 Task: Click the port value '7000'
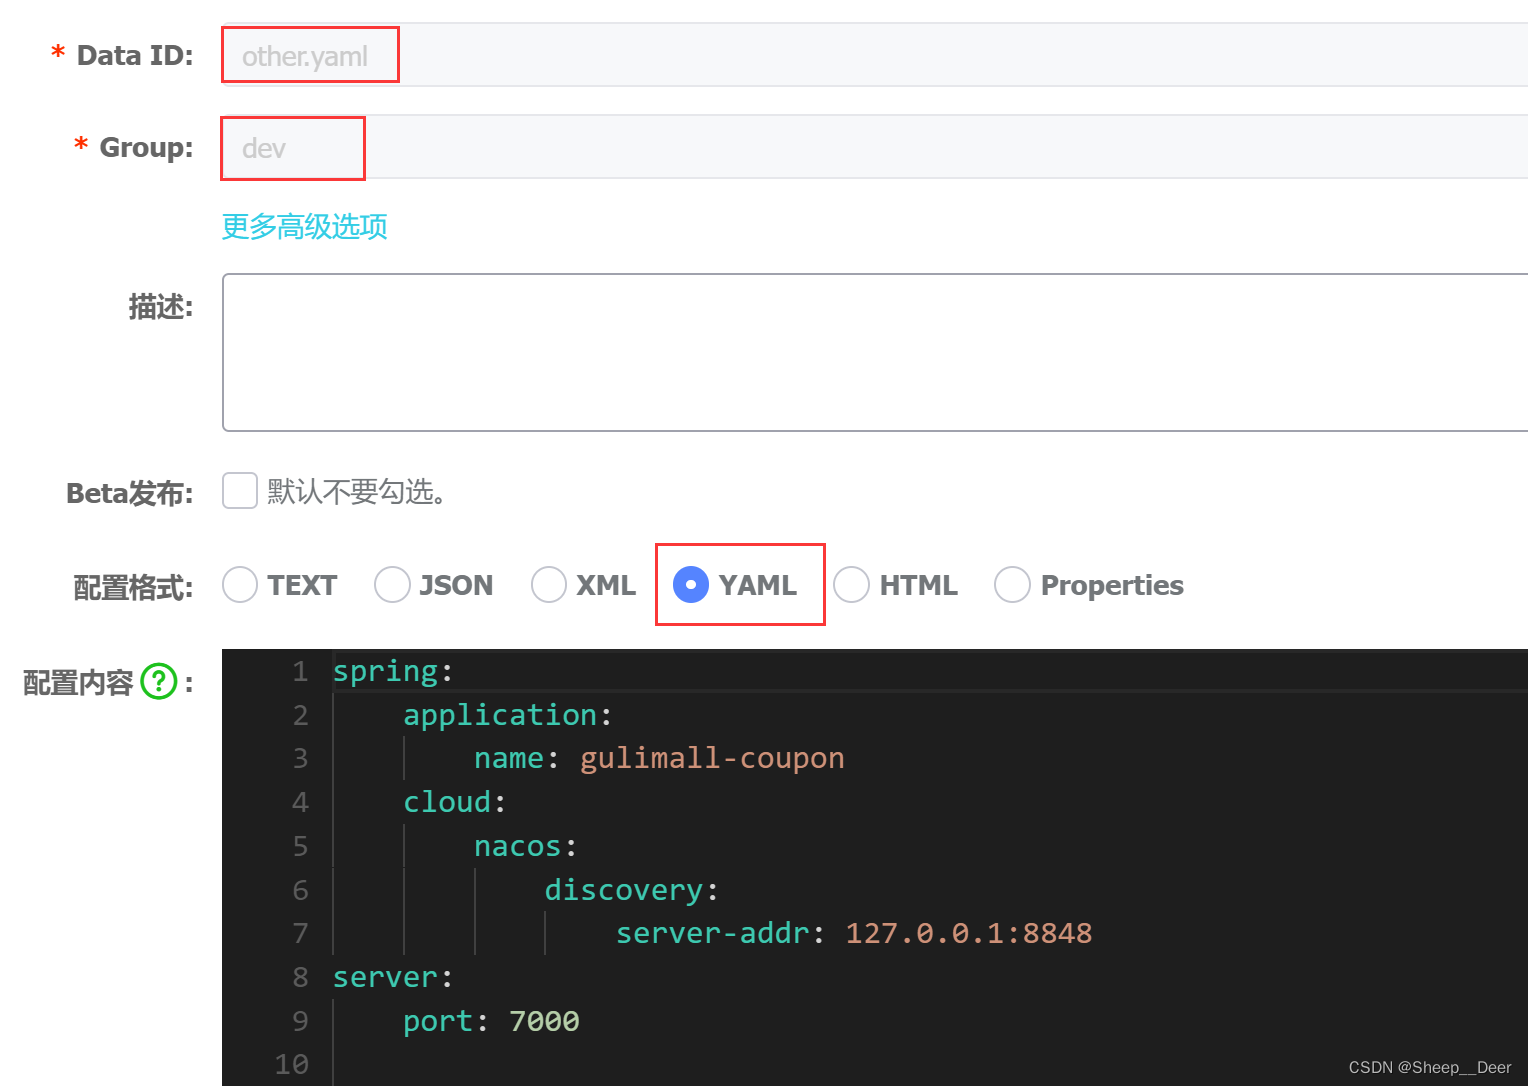click(544, 1021)
